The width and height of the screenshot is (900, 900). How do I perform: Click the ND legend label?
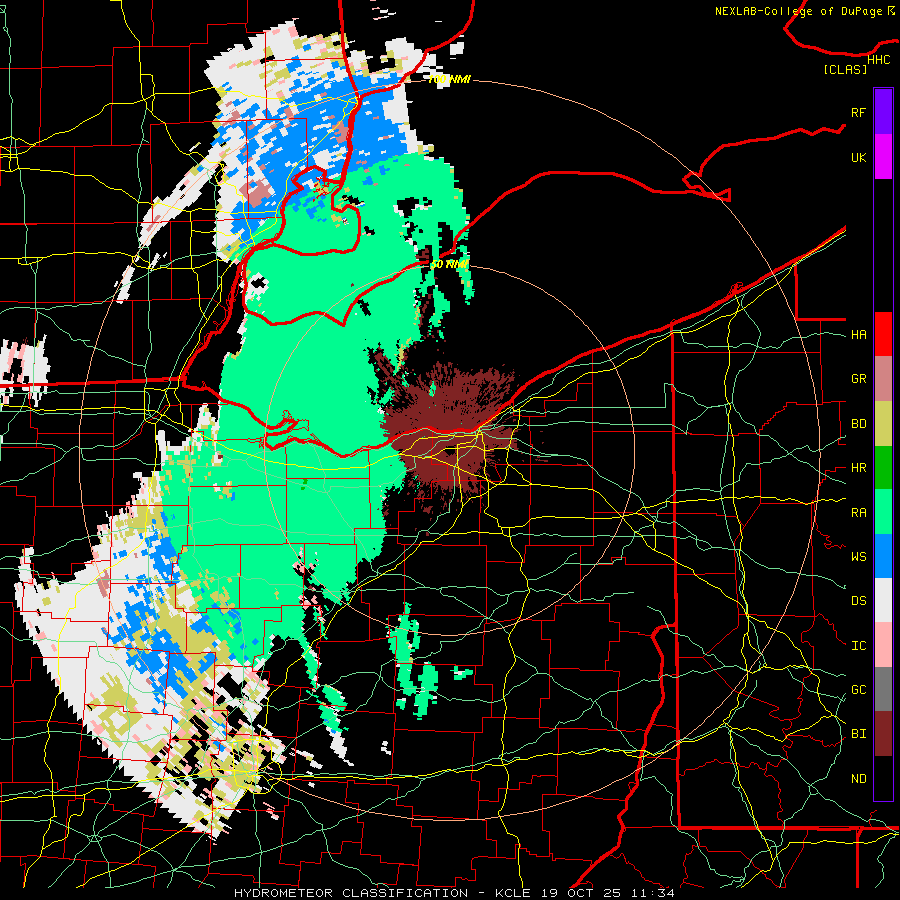[858, 779]
